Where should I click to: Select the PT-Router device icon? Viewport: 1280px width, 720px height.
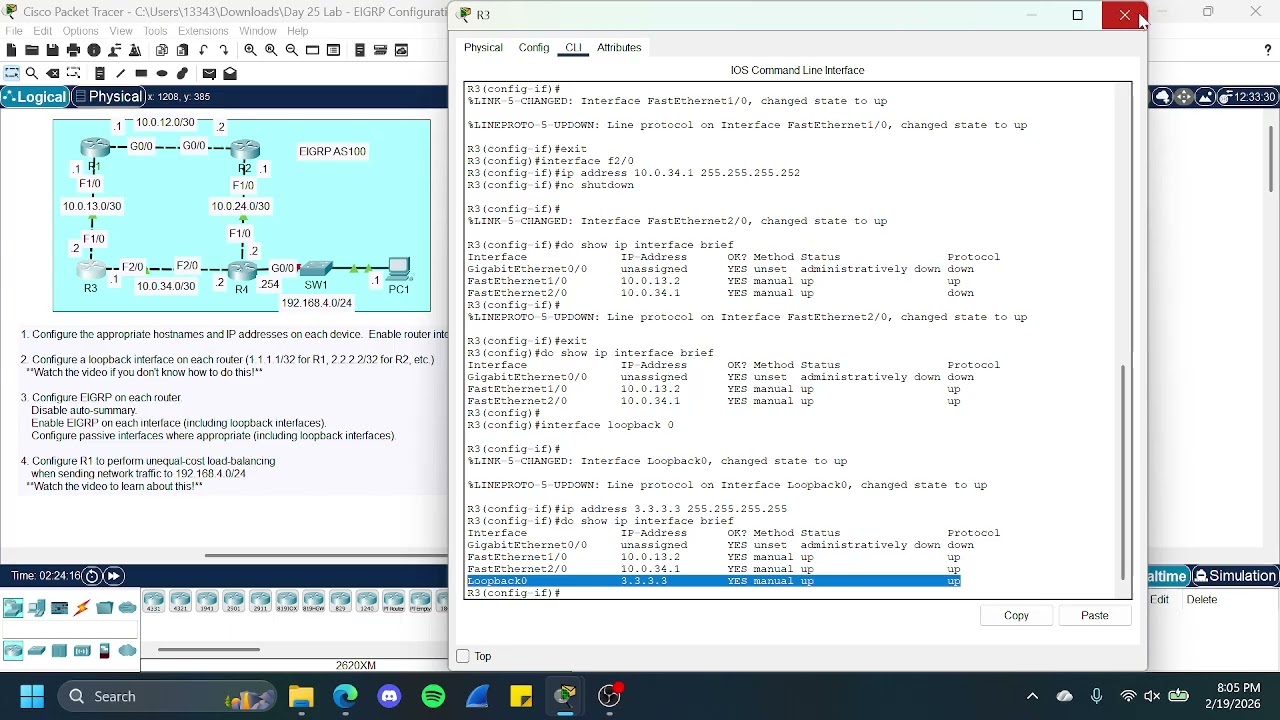393,603
